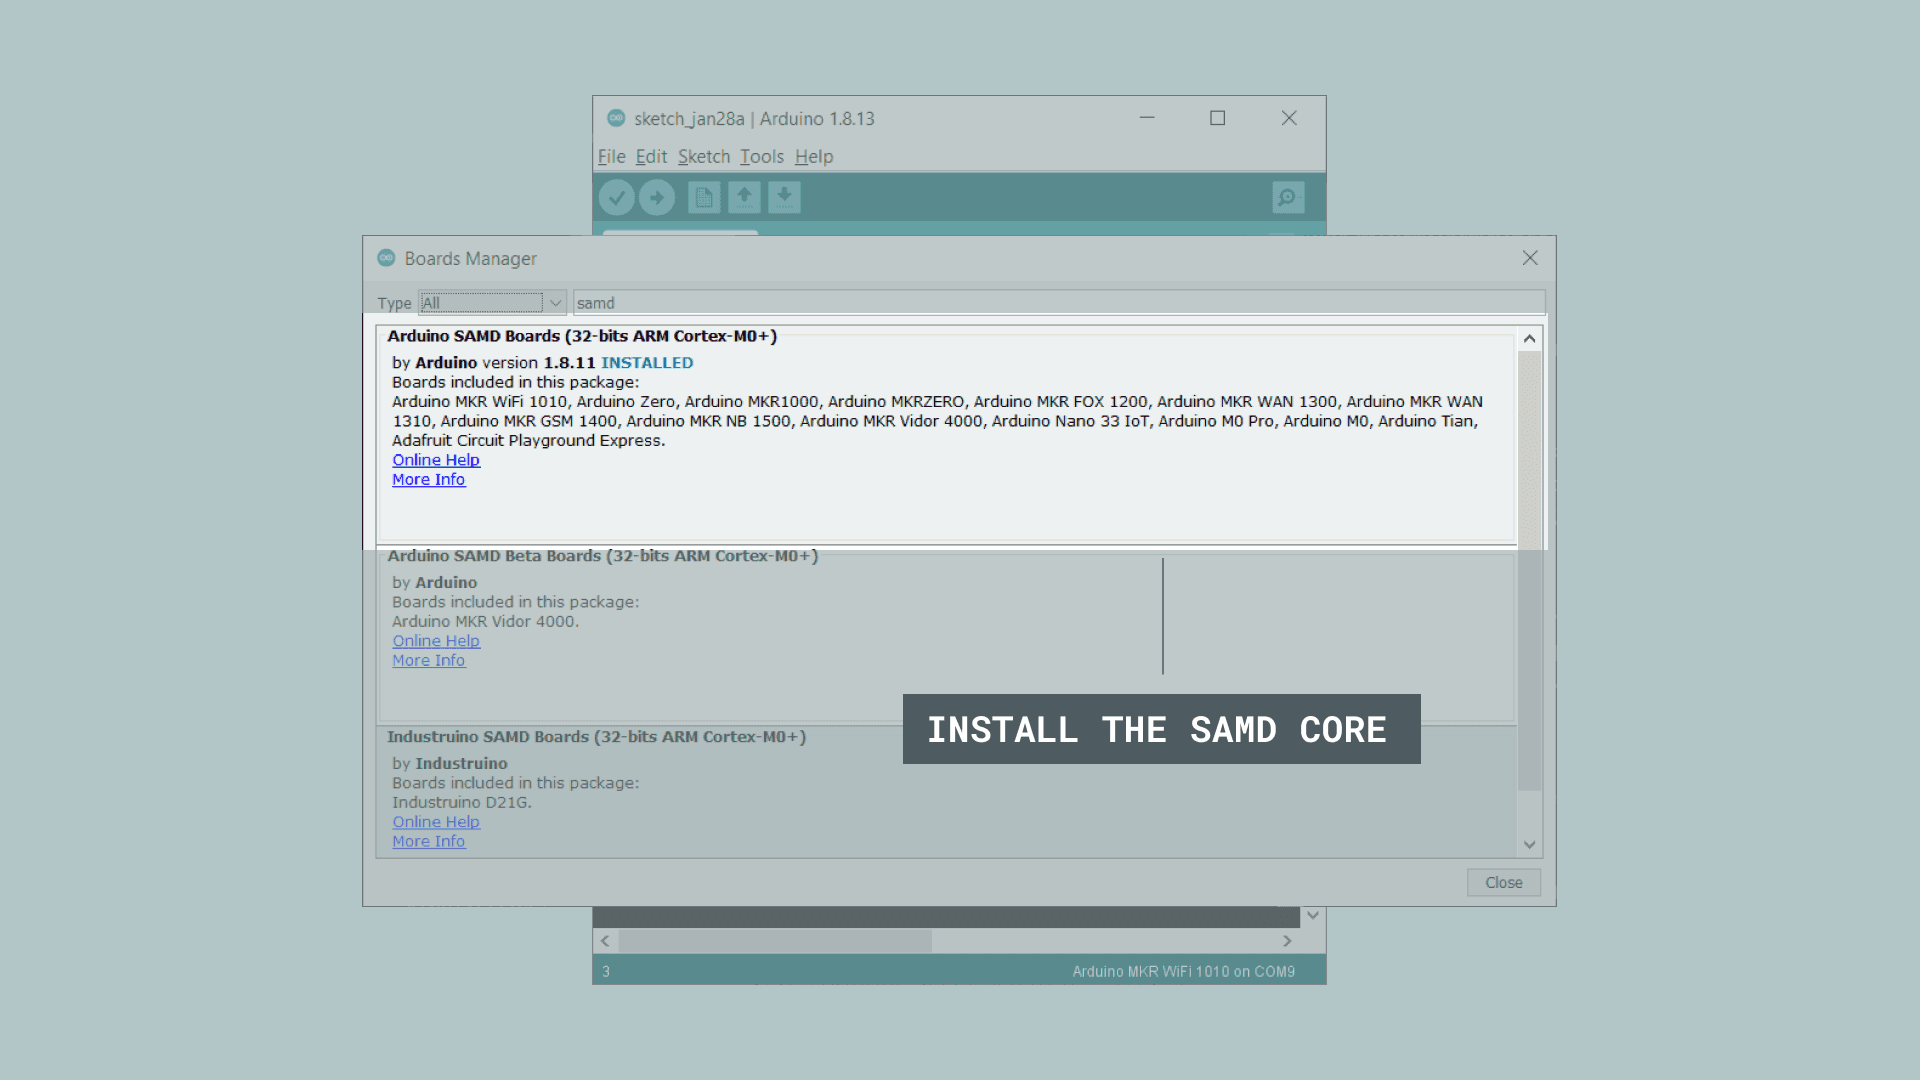The width and height of the screenshot is (1920, 1080).
Task: Select the samd search input field
Action: tap(1055, 302)
